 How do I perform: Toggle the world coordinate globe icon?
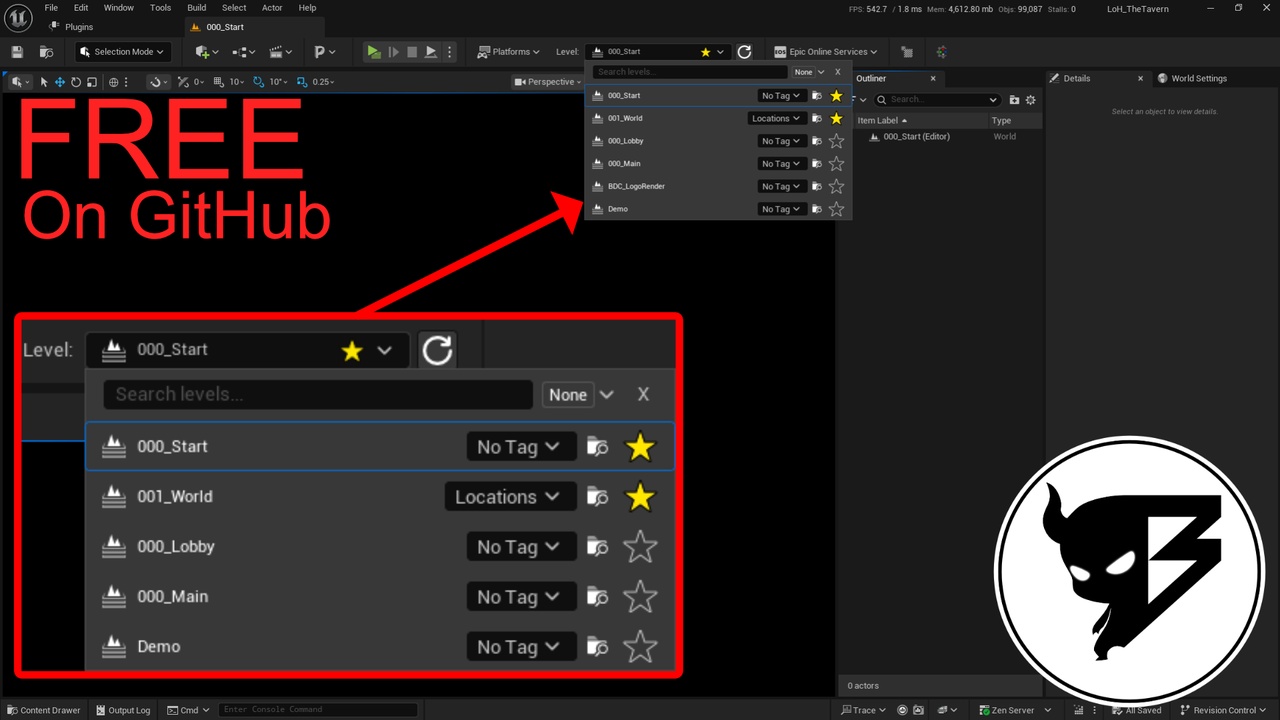(114, 82)
